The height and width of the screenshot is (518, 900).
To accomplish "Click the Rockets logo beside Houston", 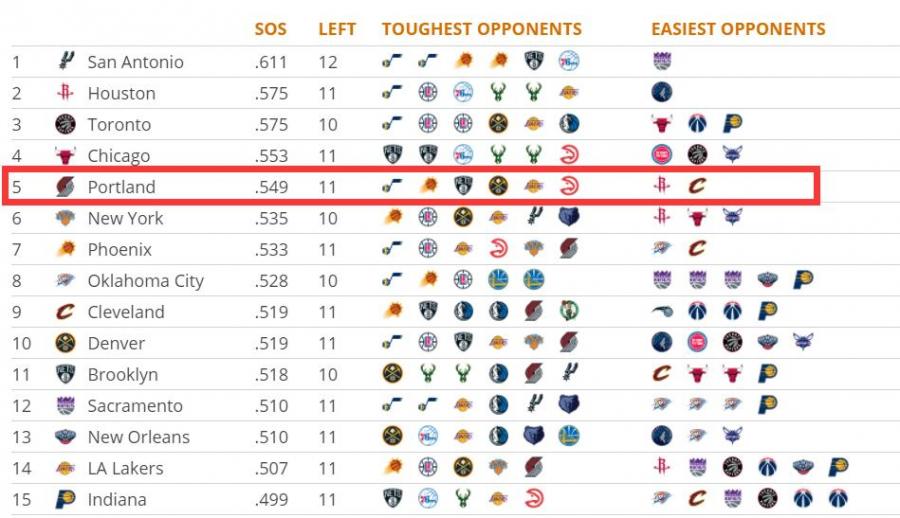I will 65,92.
